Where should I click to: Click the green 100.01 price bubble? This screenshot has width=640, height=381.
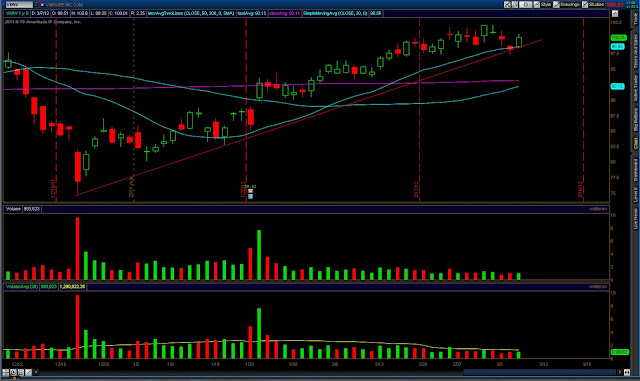[618, 38]
